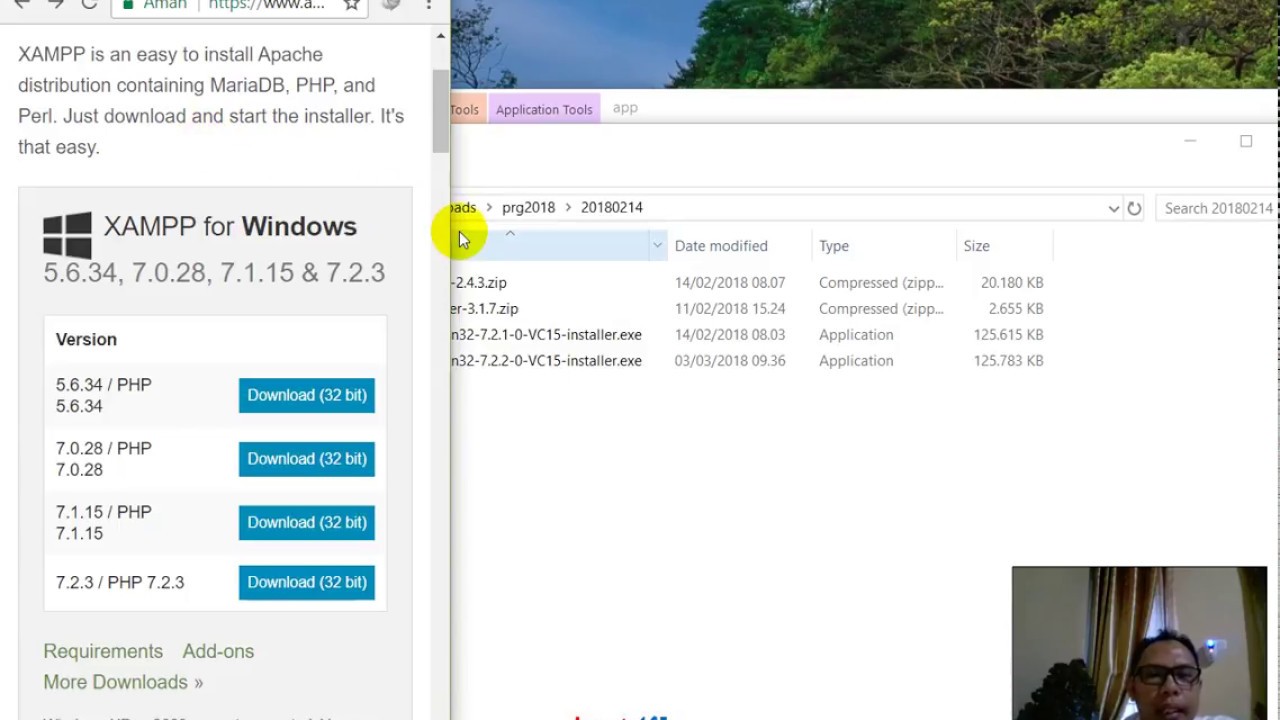Click the 2.655 KB size cell
The image size is (1280, 720).
(1016, 308)
